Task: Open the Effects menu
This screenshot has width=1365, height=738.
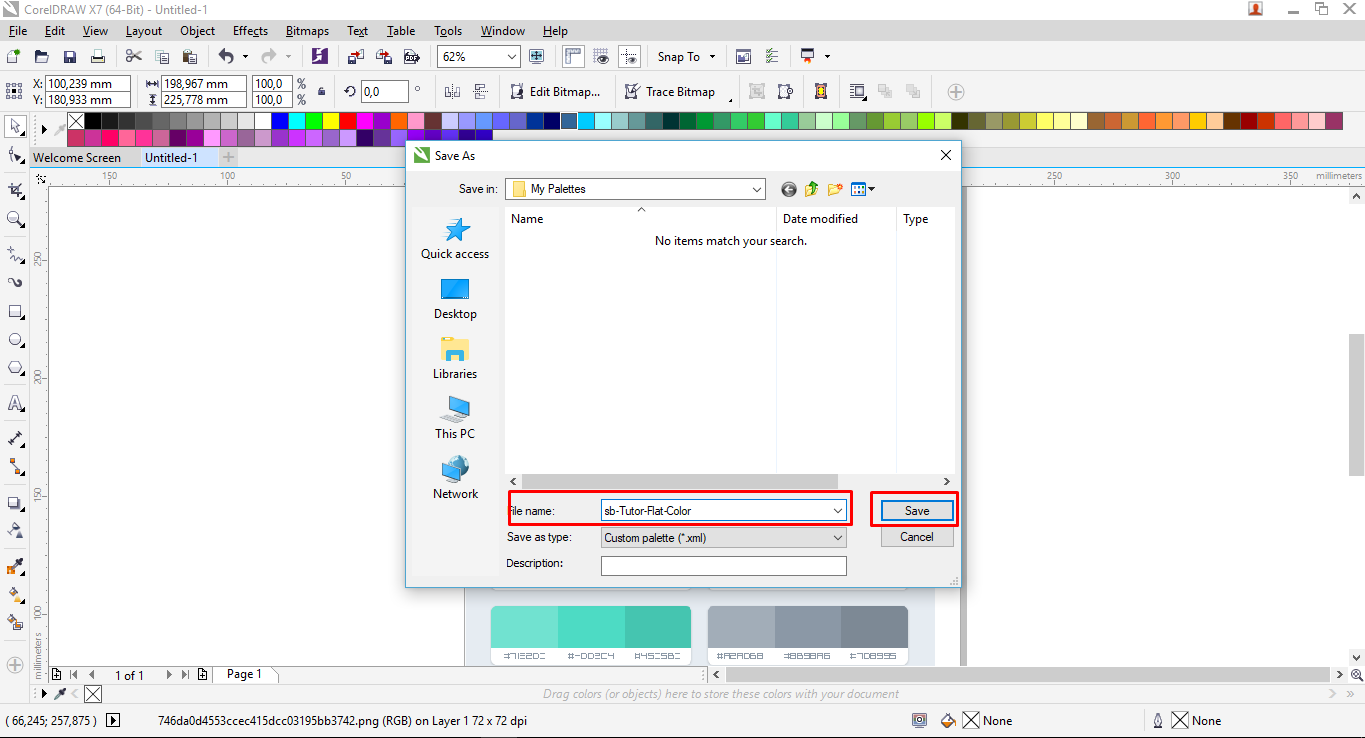Action: tap(250, 31)
